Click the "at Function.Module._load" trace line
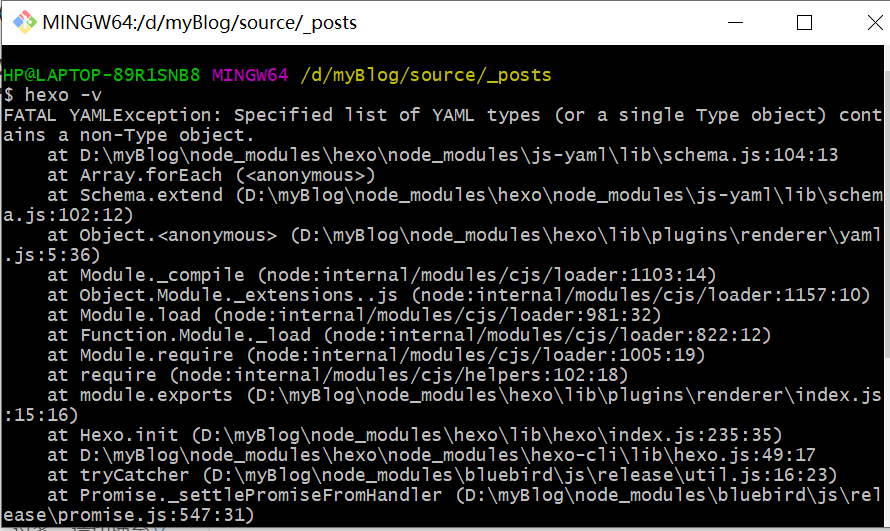The width and height of the screenshot is (890, 531). coord(409,335)
